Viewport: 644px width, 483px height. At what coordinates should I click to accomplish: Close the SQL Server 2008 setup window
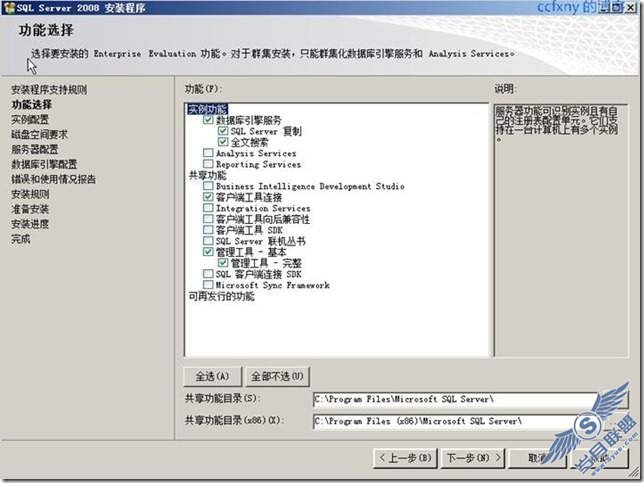point(632,7)
